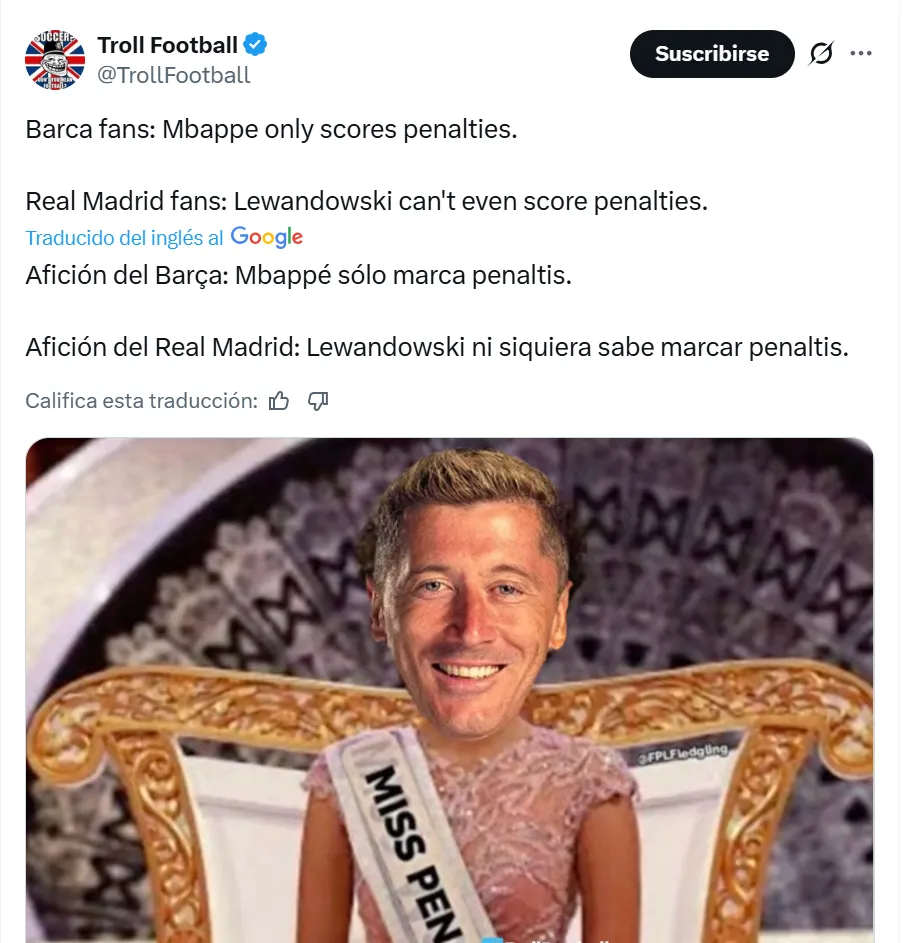Screen dimensions: 919x943
Task: Click the 'Afición del Real Madrid' translated line
Action: tap(437, 348)
